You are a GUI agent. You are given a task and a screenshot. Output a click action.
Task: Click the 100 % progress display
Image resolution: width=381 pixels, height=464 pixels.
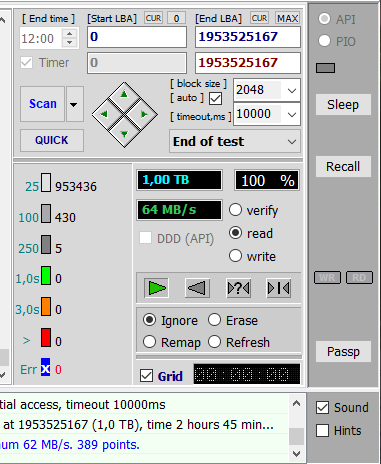[267, 180]
